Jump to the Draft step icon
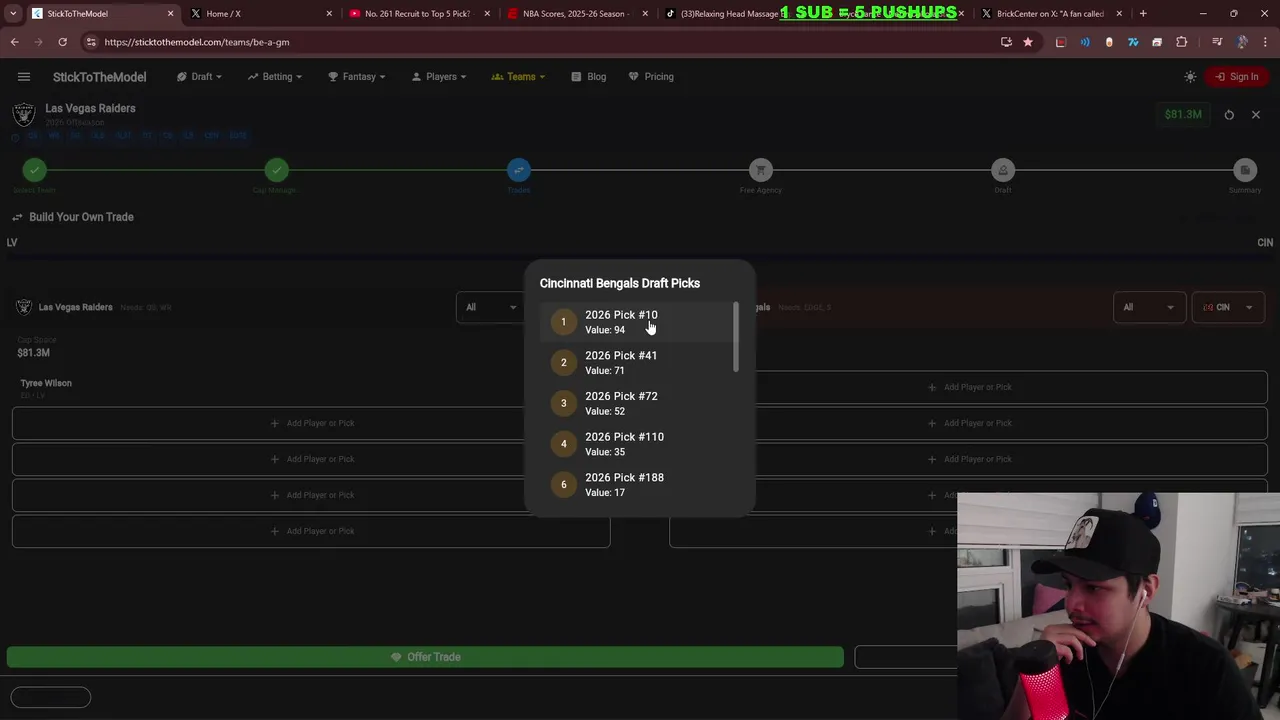Screen dimensions: 1280x720 1003,171
